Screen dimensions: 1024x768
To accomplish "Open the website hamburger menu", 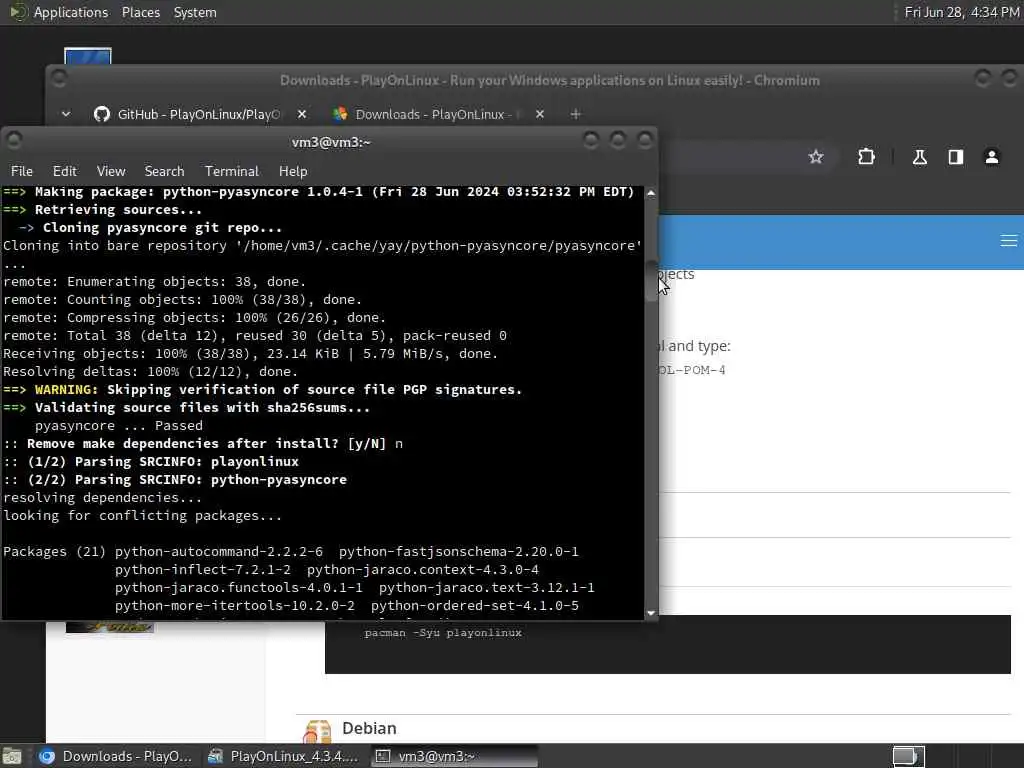I will click(1008, 241).
